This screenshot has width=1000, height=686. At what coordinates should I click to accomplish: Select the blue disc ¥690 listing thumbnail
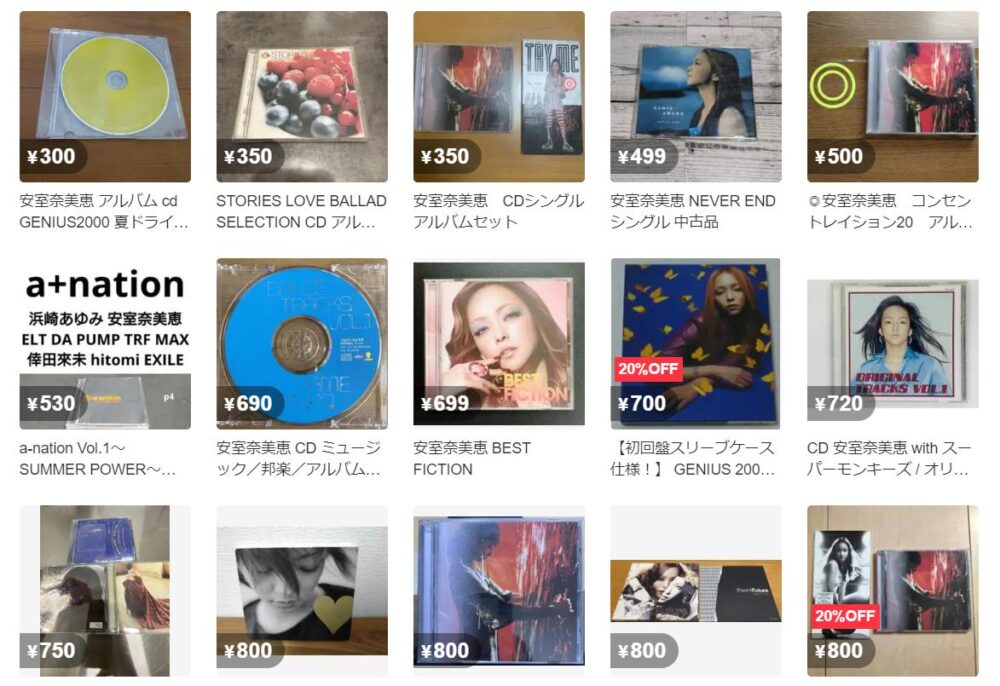(302, 344)
